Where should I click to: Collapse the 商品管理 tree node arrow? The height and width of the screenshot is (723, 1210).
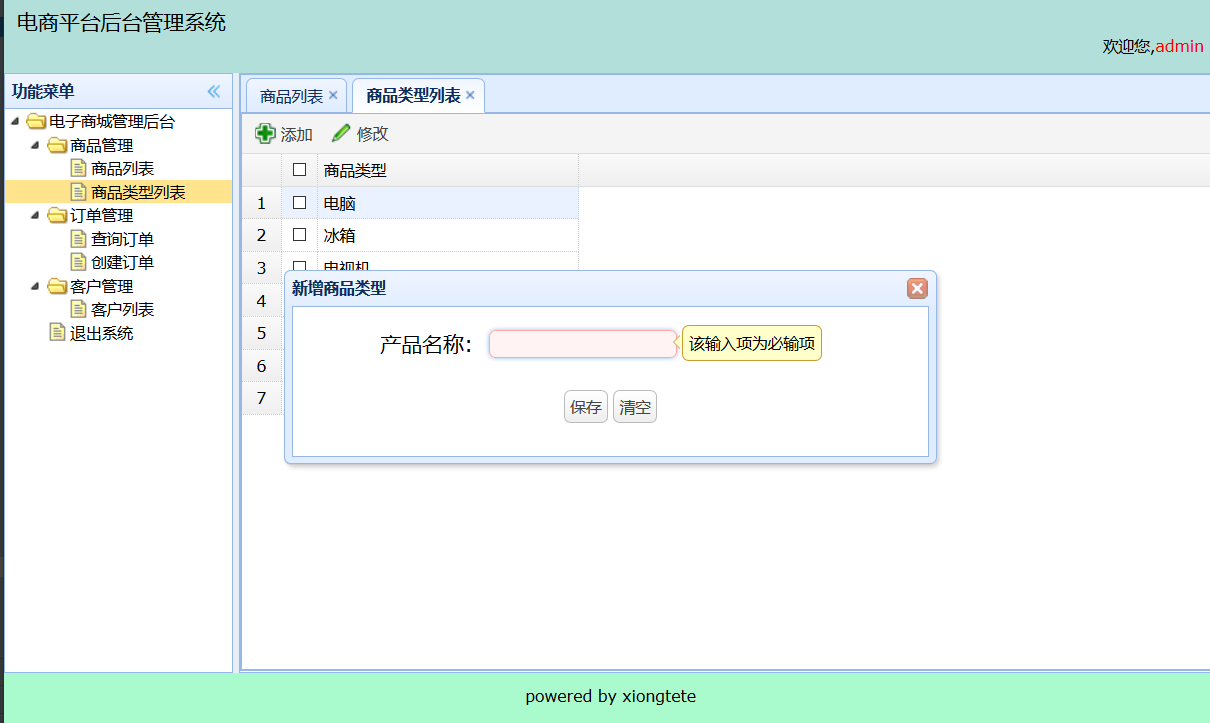pyautogui.click(x=36, y=145)
